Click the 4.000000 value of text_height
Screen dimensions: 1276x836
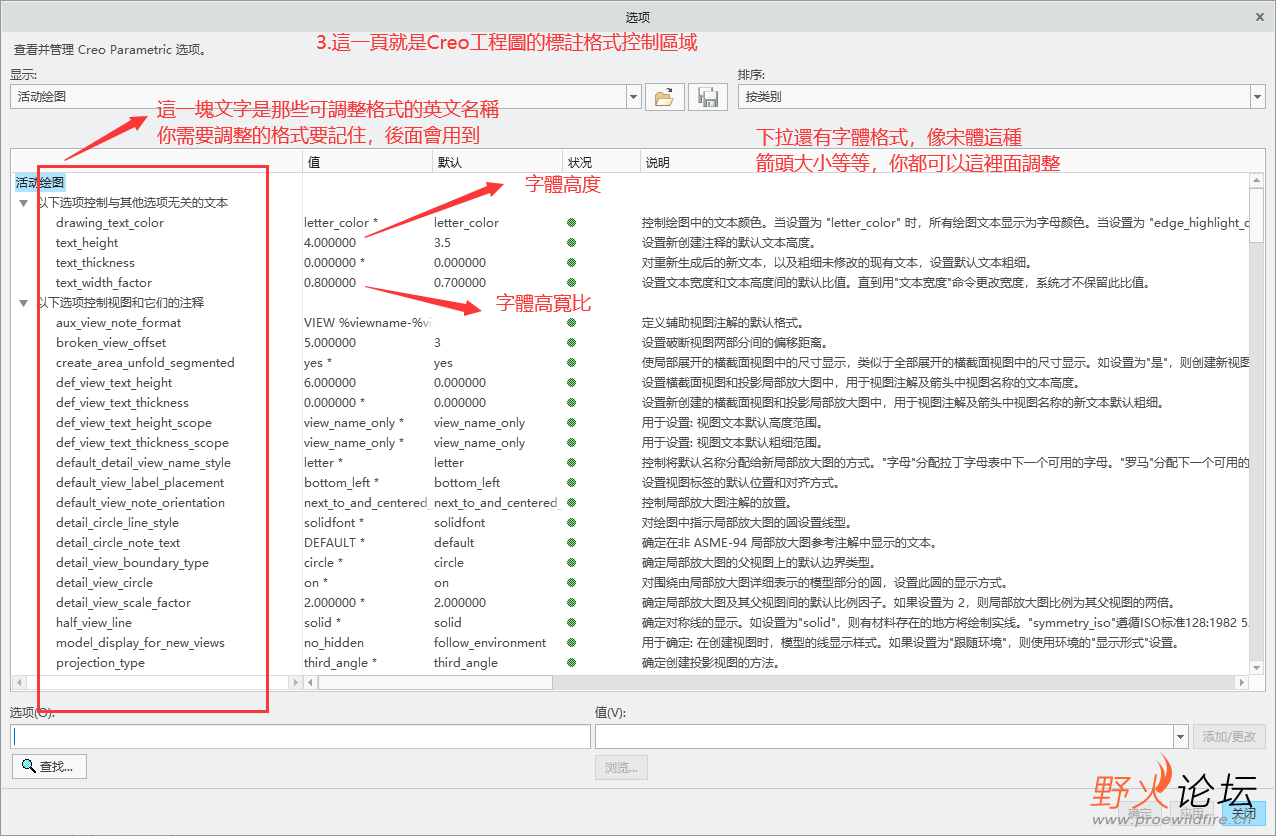pos(330,243)
